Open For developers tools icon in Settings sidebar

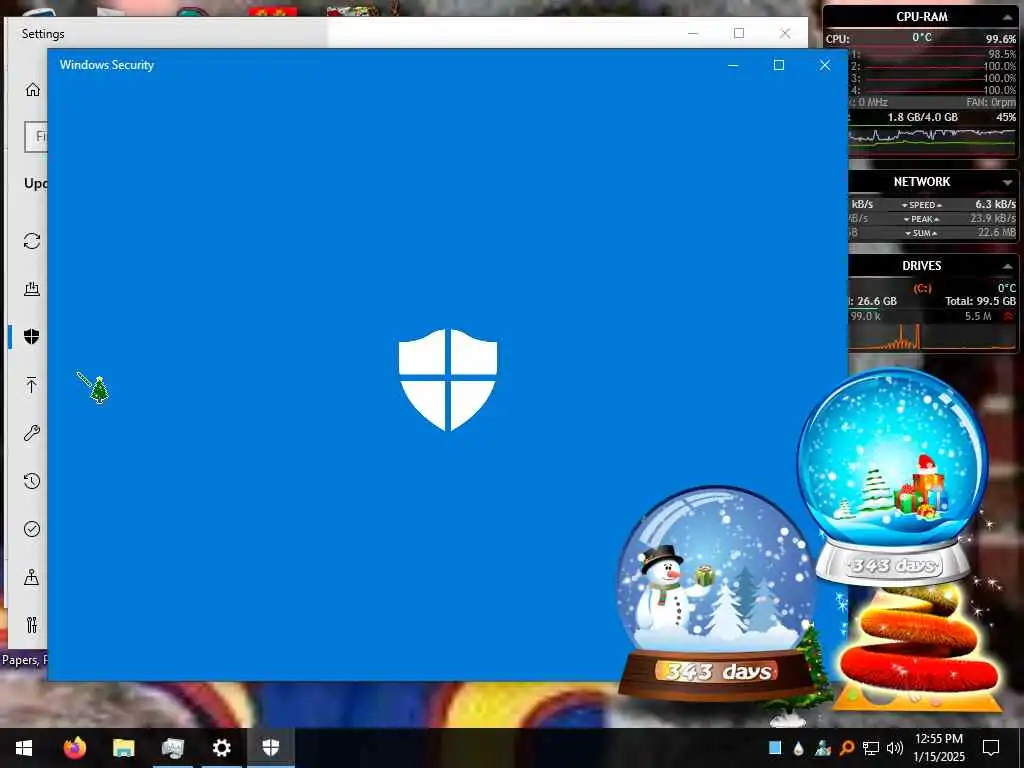pyautogui.click(x=32, y=625)
